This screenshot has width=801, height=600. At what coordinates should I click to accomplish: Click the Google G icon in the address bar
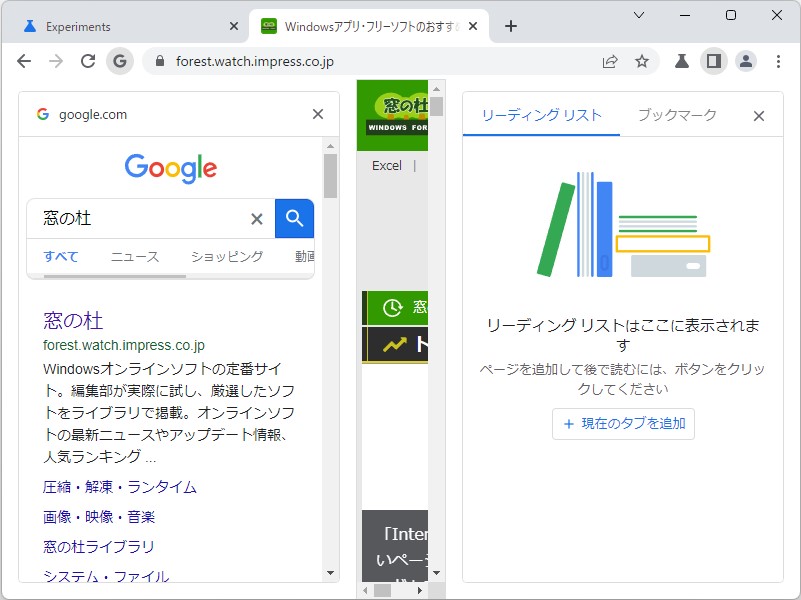tap(119, 60)
